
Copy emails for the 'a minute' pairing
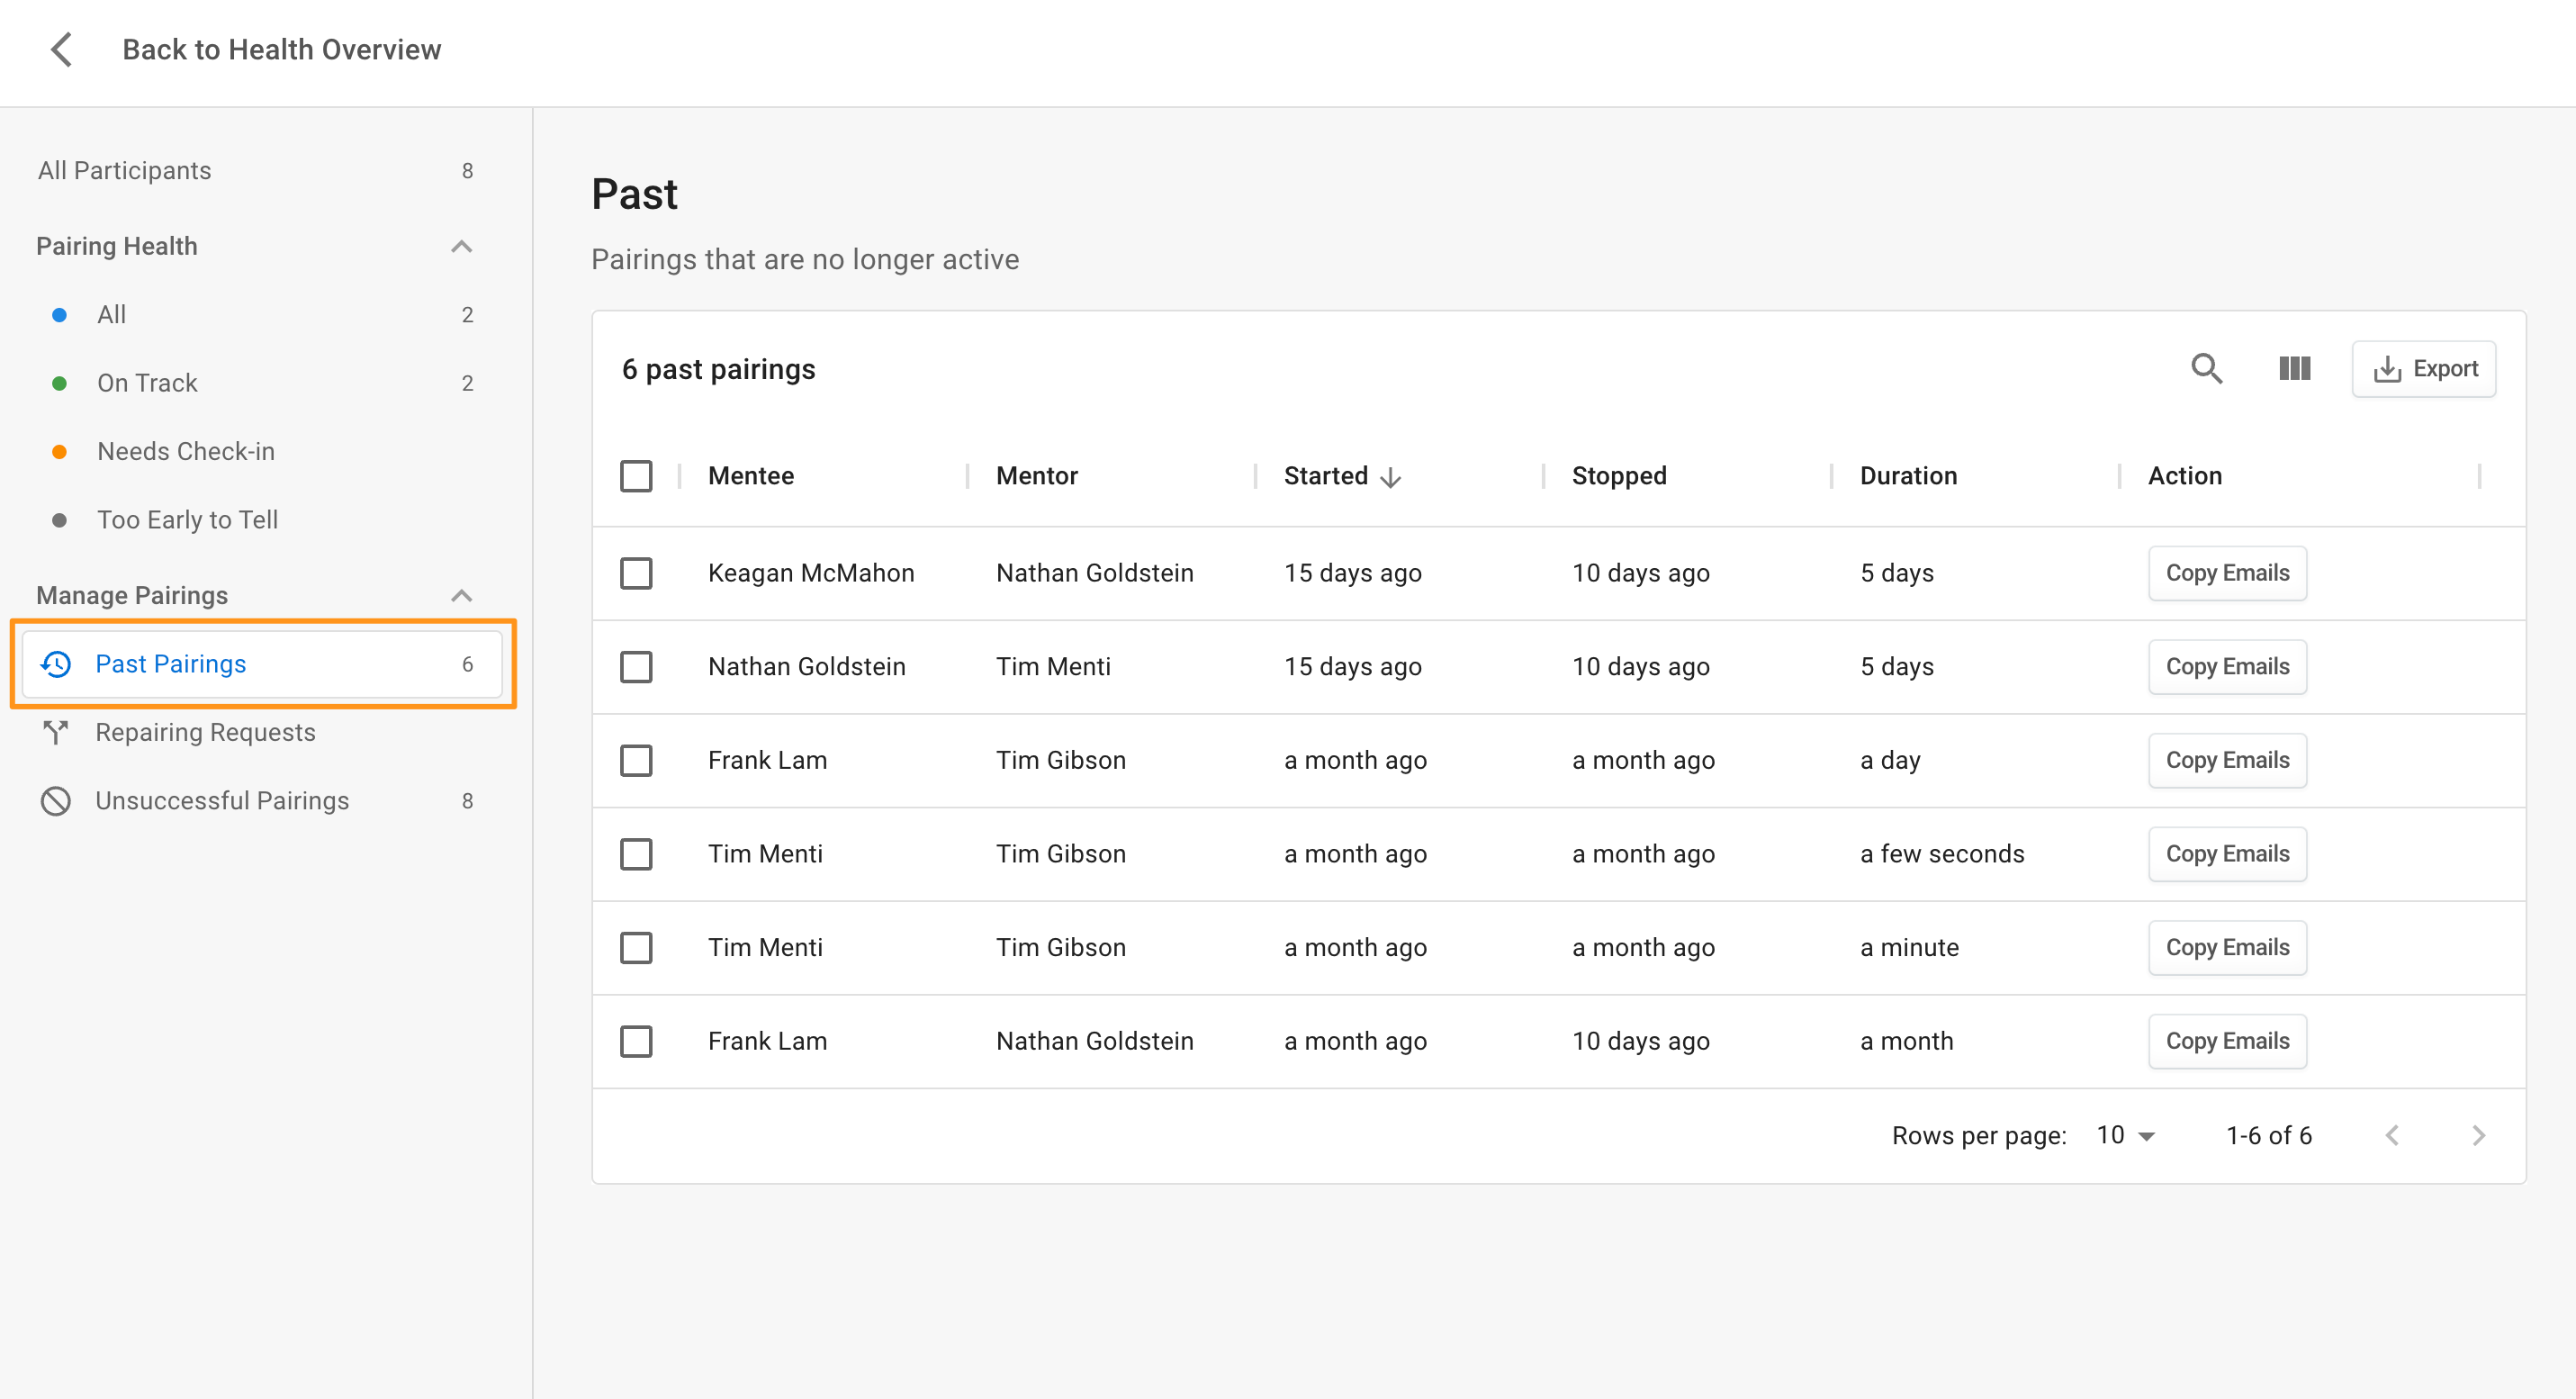click(x=2227, y=947)
